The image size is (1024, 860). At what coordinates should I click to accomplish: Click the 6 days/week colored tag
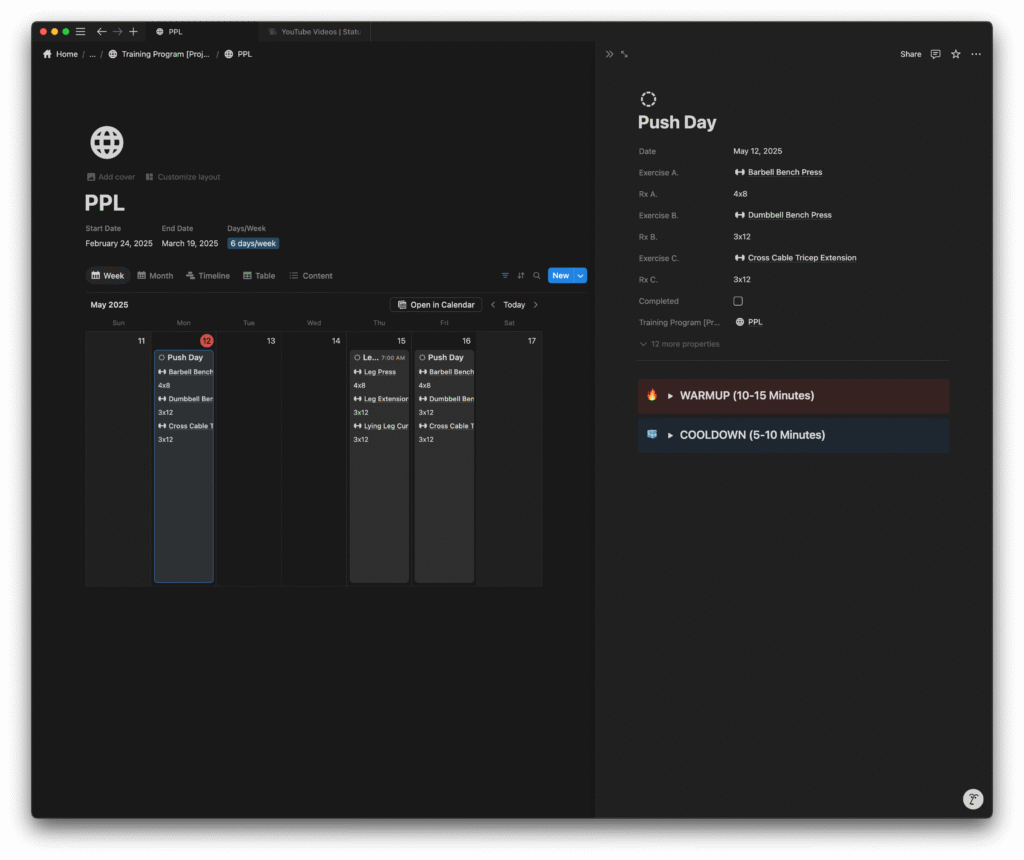[x=253, y=244]
